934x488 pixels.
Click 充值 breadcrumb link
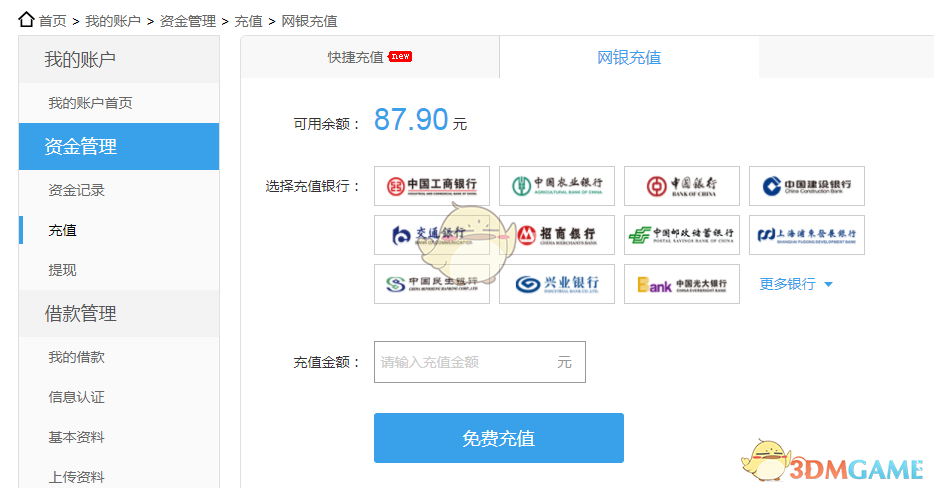click(248, 21)
